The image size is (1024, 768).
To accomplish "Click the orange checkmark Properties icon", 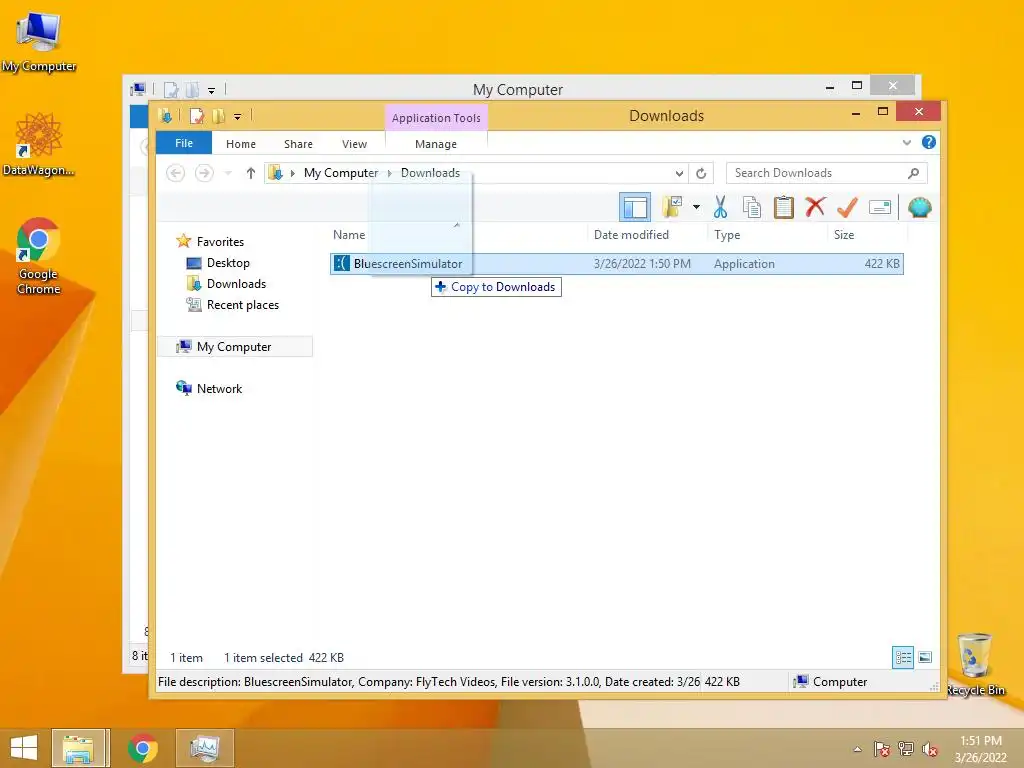I will tap(847, 208).
